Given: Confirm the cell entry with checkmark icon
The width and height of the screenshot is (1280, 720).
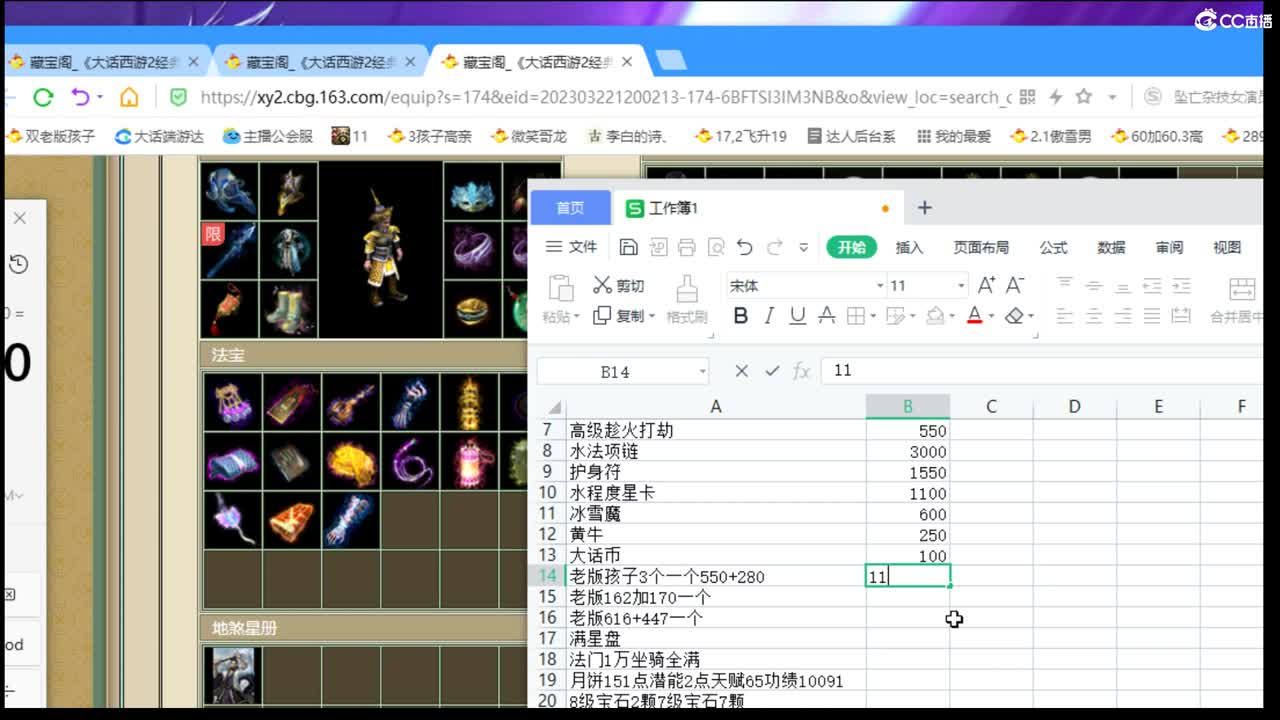Looking at the screenshot, I should pyautogui.click(x=771, y=371).
